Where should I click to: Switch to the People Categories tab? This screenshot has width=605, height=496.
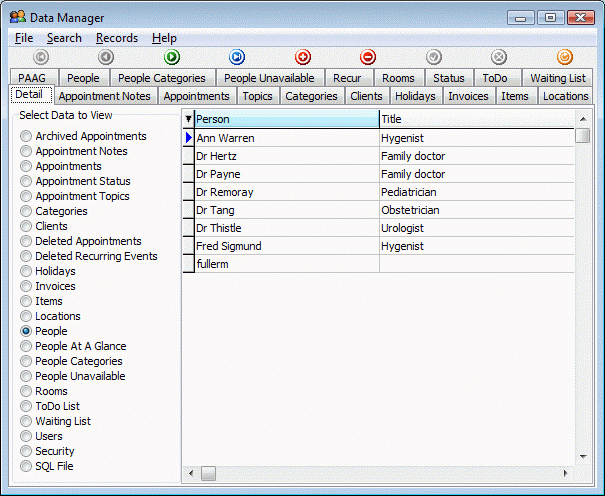pos(162,78)
